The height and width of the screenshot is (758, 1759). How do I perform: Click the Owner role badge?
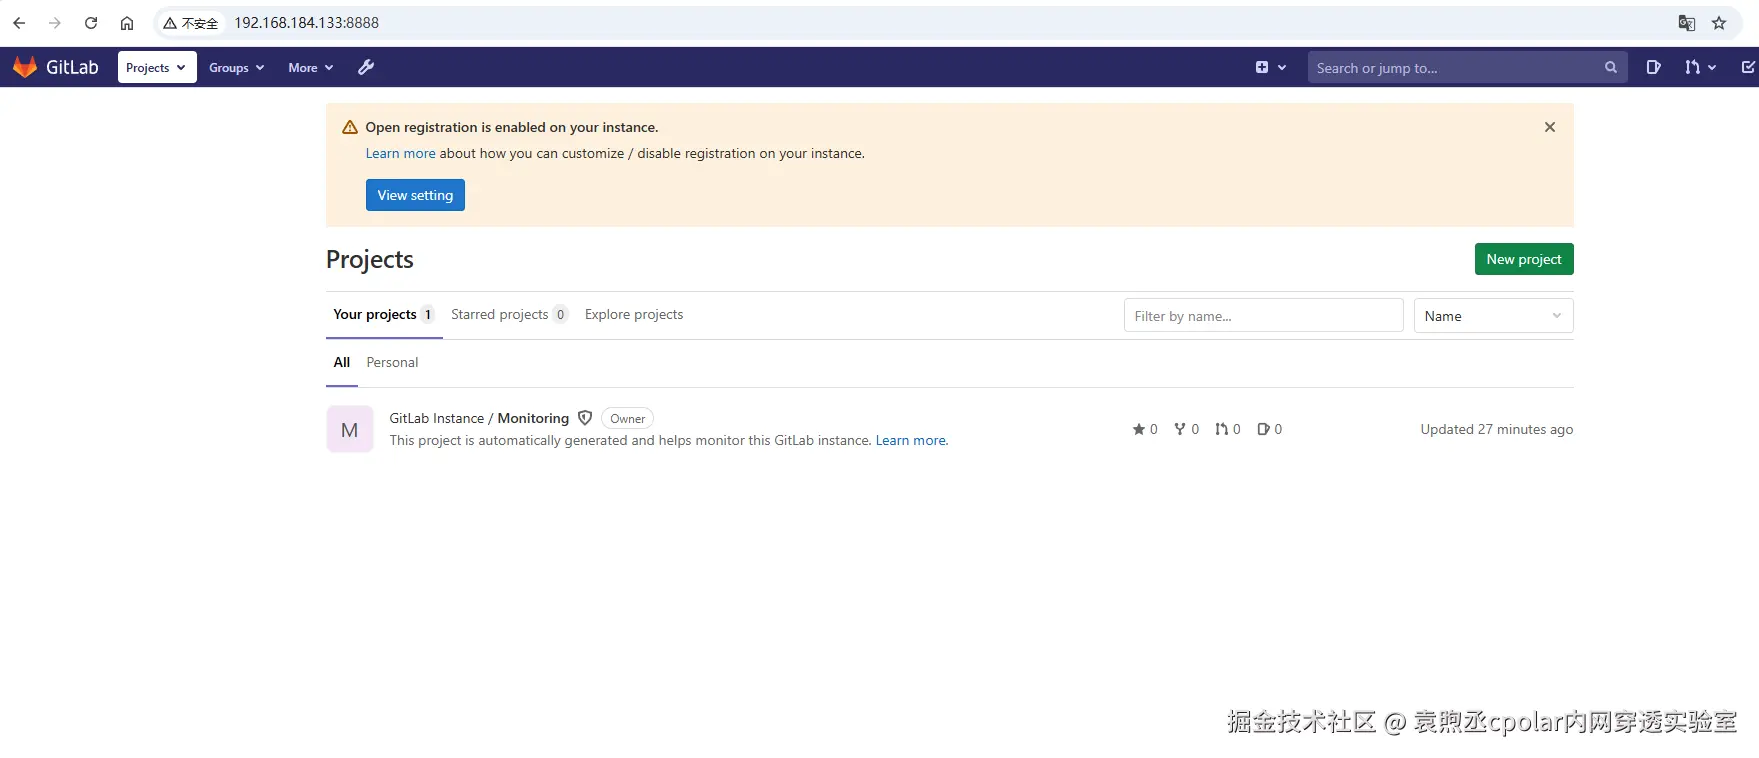[x=627, y=418]
